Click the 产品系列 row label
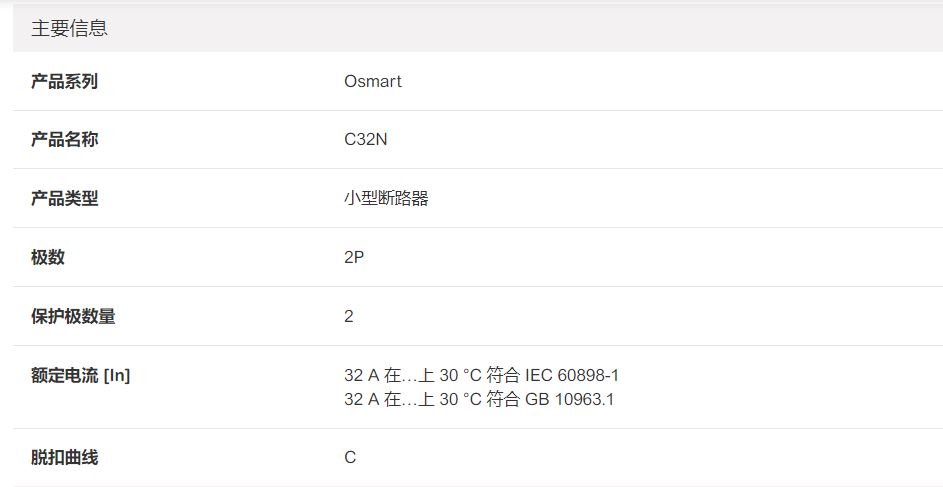Screen dimensions: 943x487 pyautogui.click(x=64, y=82)
